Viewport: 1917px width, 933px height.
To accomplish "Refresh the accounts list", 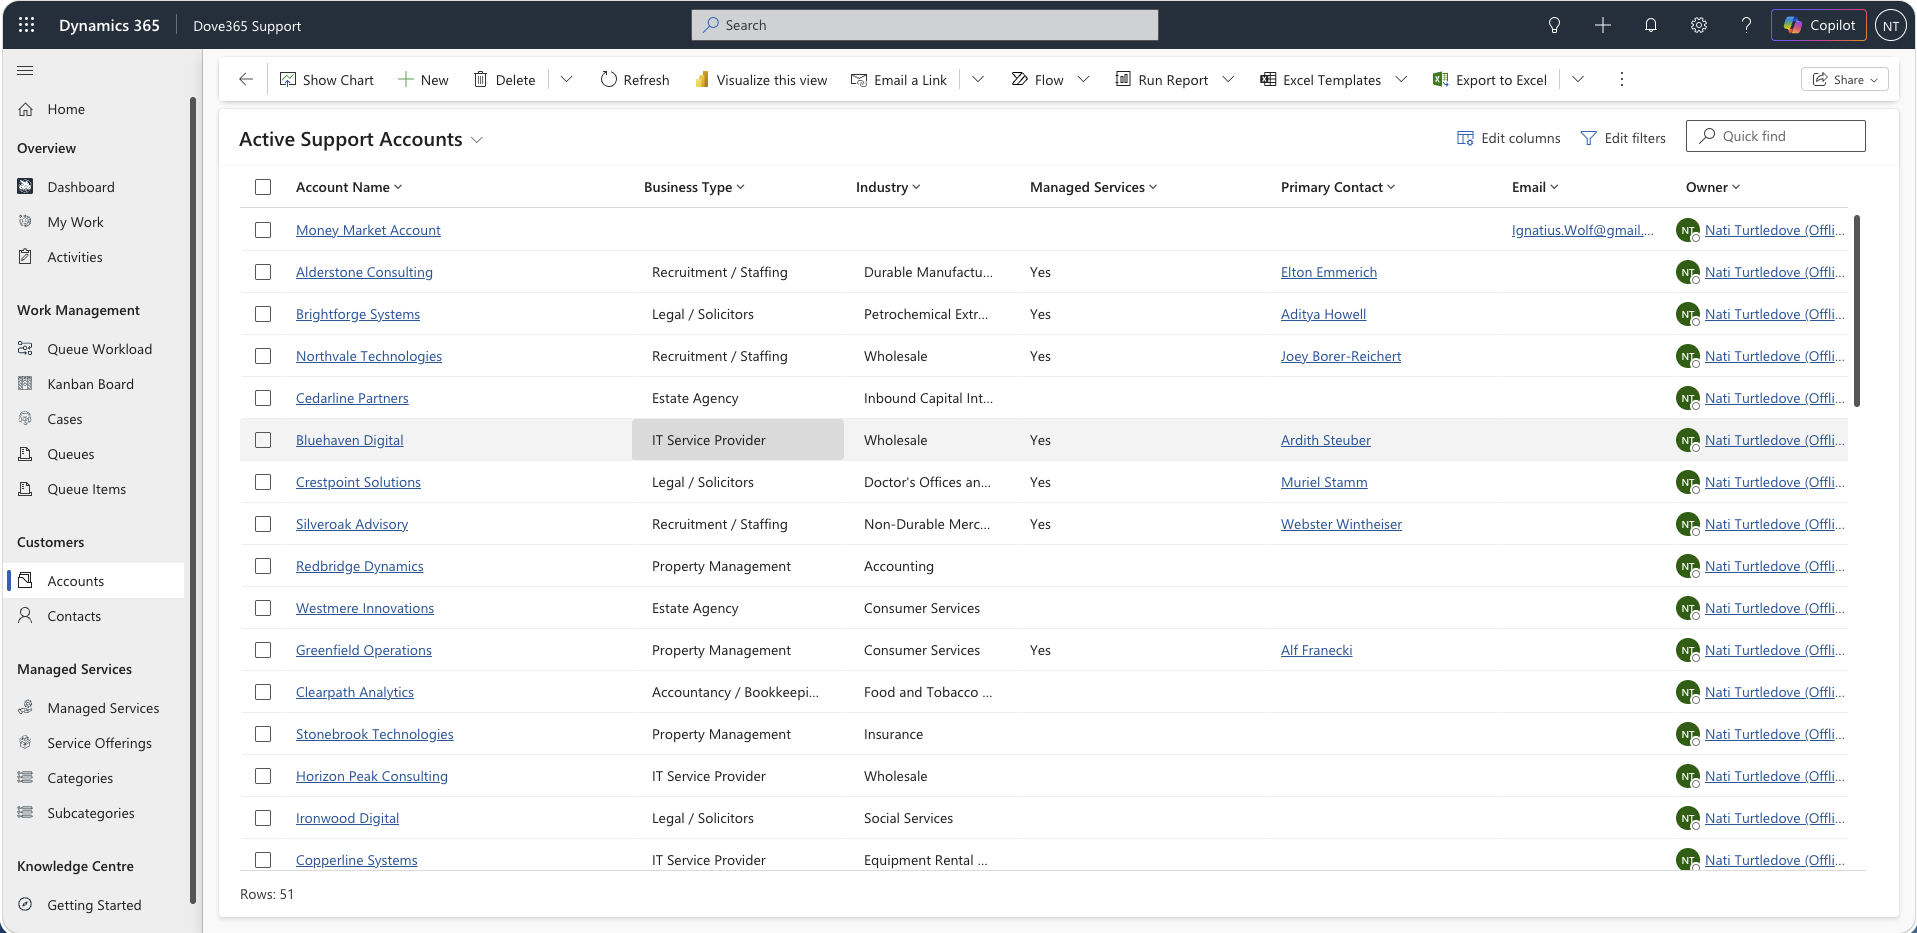I will pos(635,80).
